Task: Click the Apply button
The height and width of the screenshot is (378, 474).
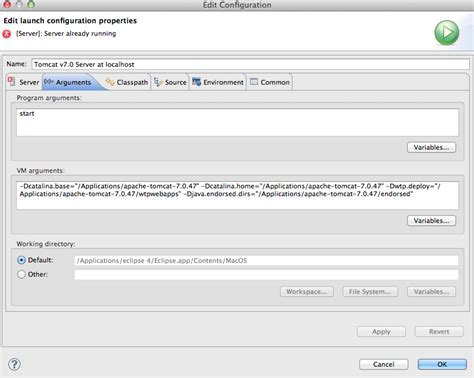Action: coord(381,332)
